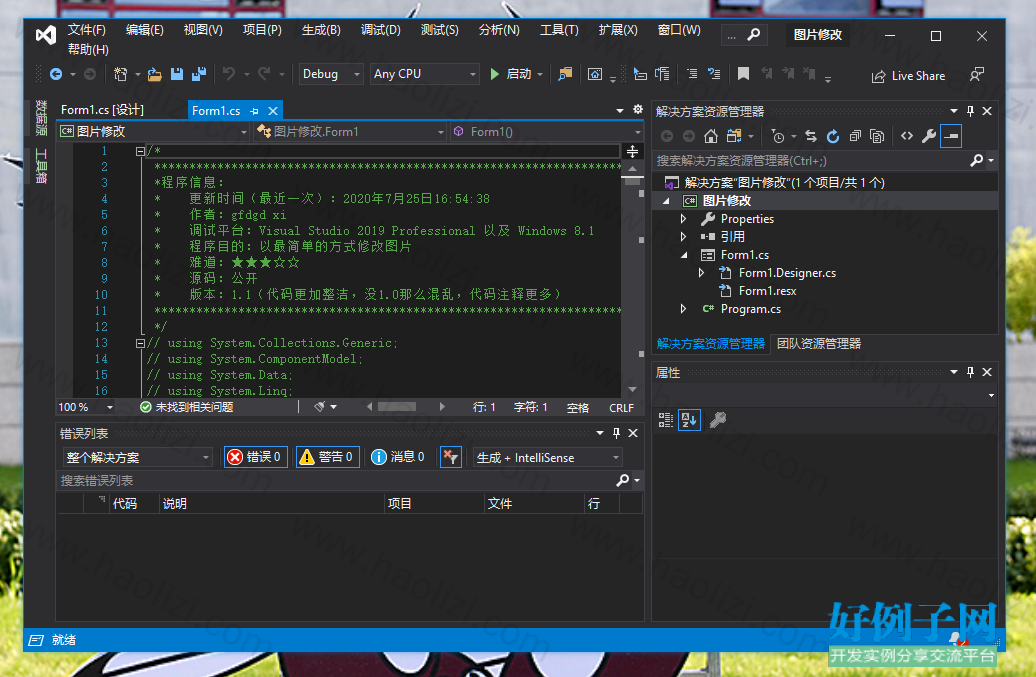Screen dimensions: 1036x677
Task: Toggle the warnings 0 filter button
Action: (327, 457)
